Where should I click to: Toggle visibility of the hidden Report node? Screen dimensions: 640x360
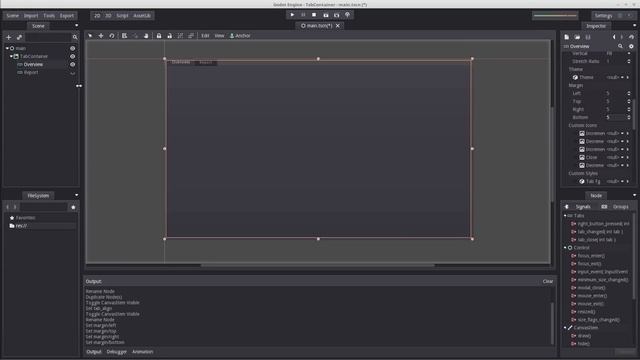pos(72,73)
